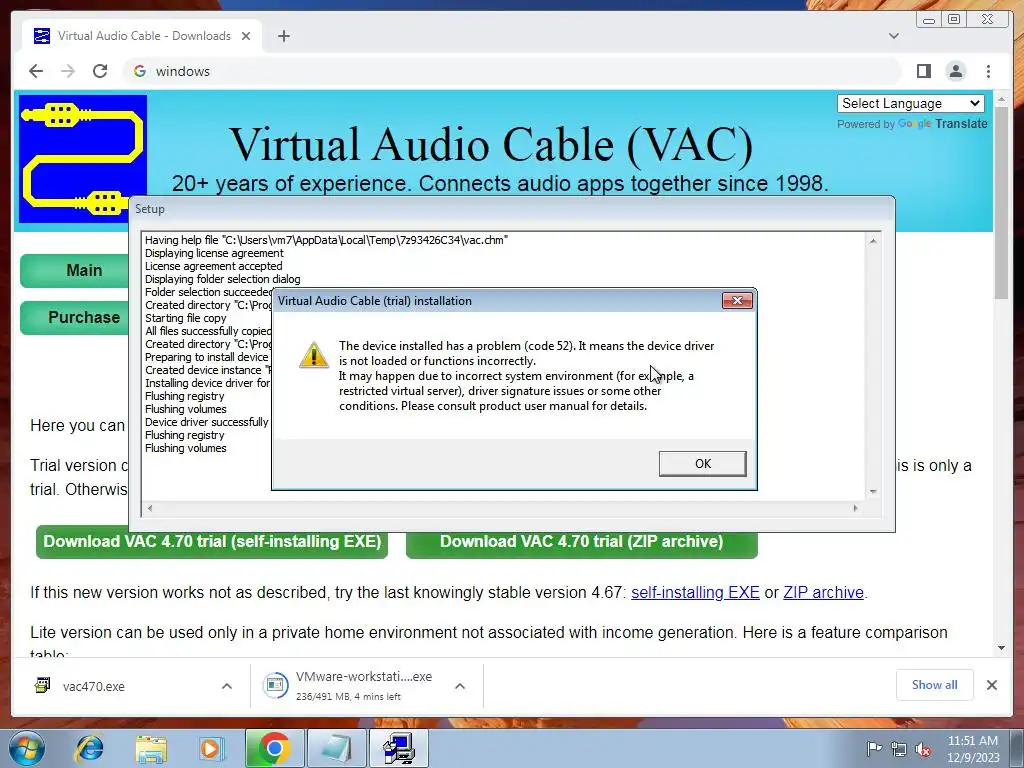The width and height of the screenshot is (1024, 768).
Task: Open the Action Center flag icon
Action: pyautogui.click(x=874, y=748)
